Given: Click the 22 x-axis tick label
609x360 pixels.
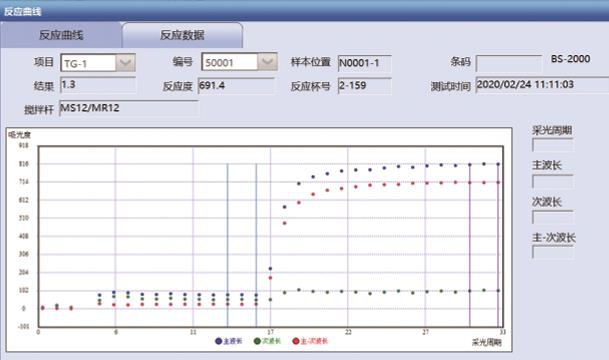Looking at the screenshot, I should click(348, 332).
